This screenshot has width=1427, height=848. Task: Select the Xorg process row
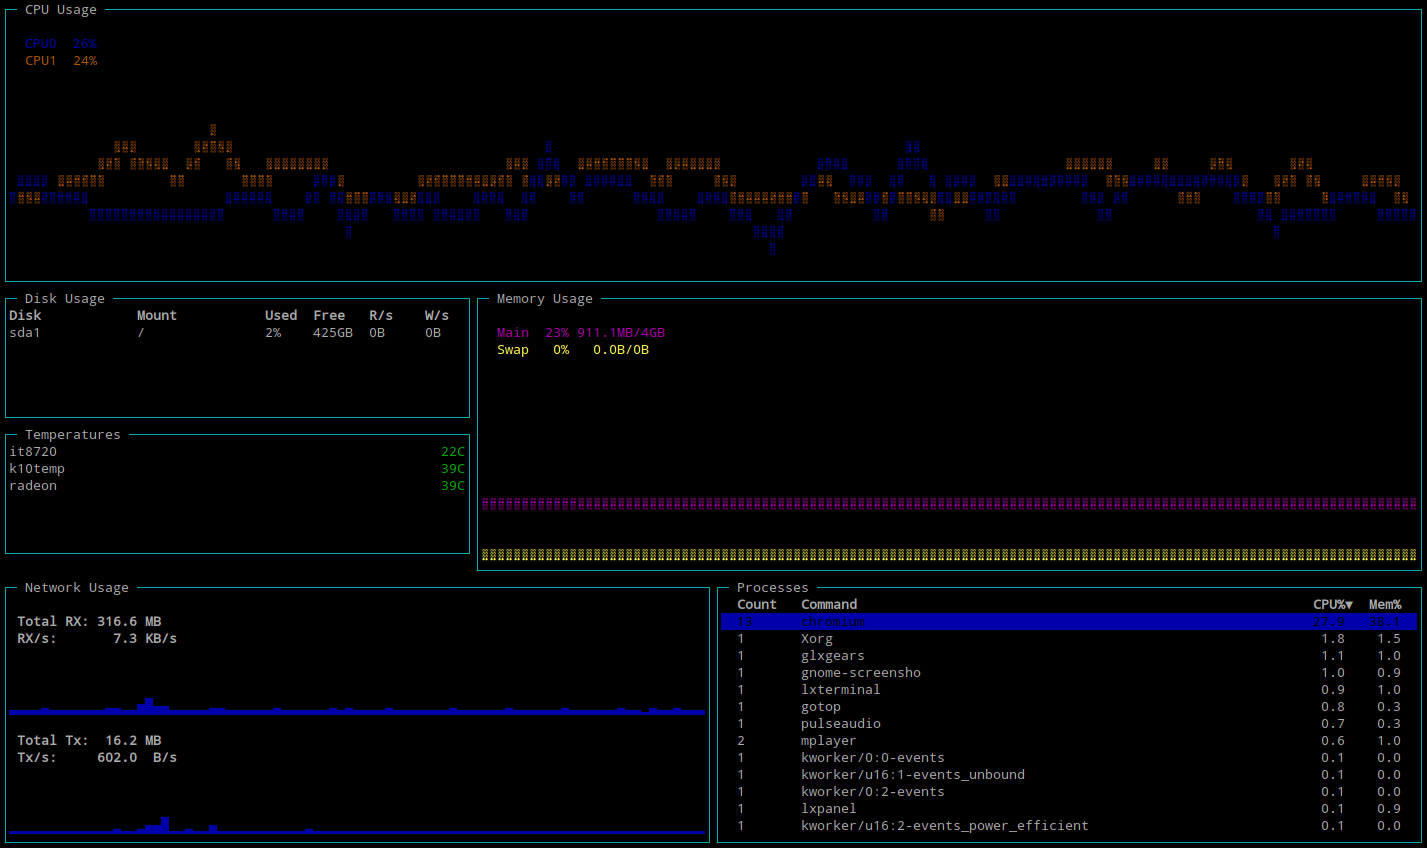point(1069,639)
